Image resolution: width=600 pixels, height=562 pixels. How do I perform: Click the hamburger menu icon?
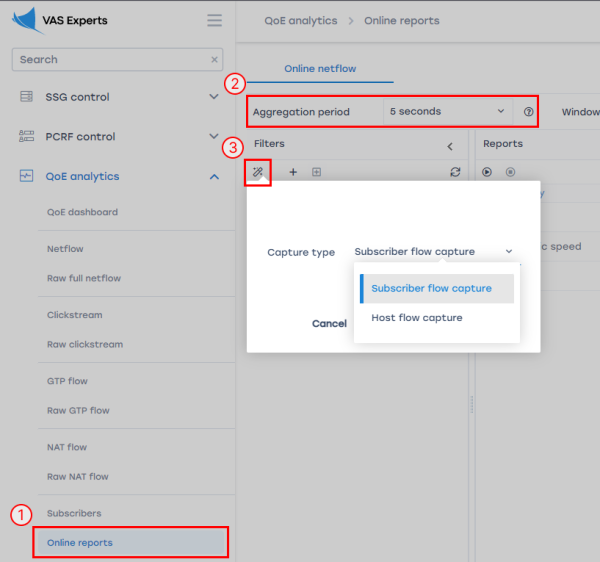[214, 20]
